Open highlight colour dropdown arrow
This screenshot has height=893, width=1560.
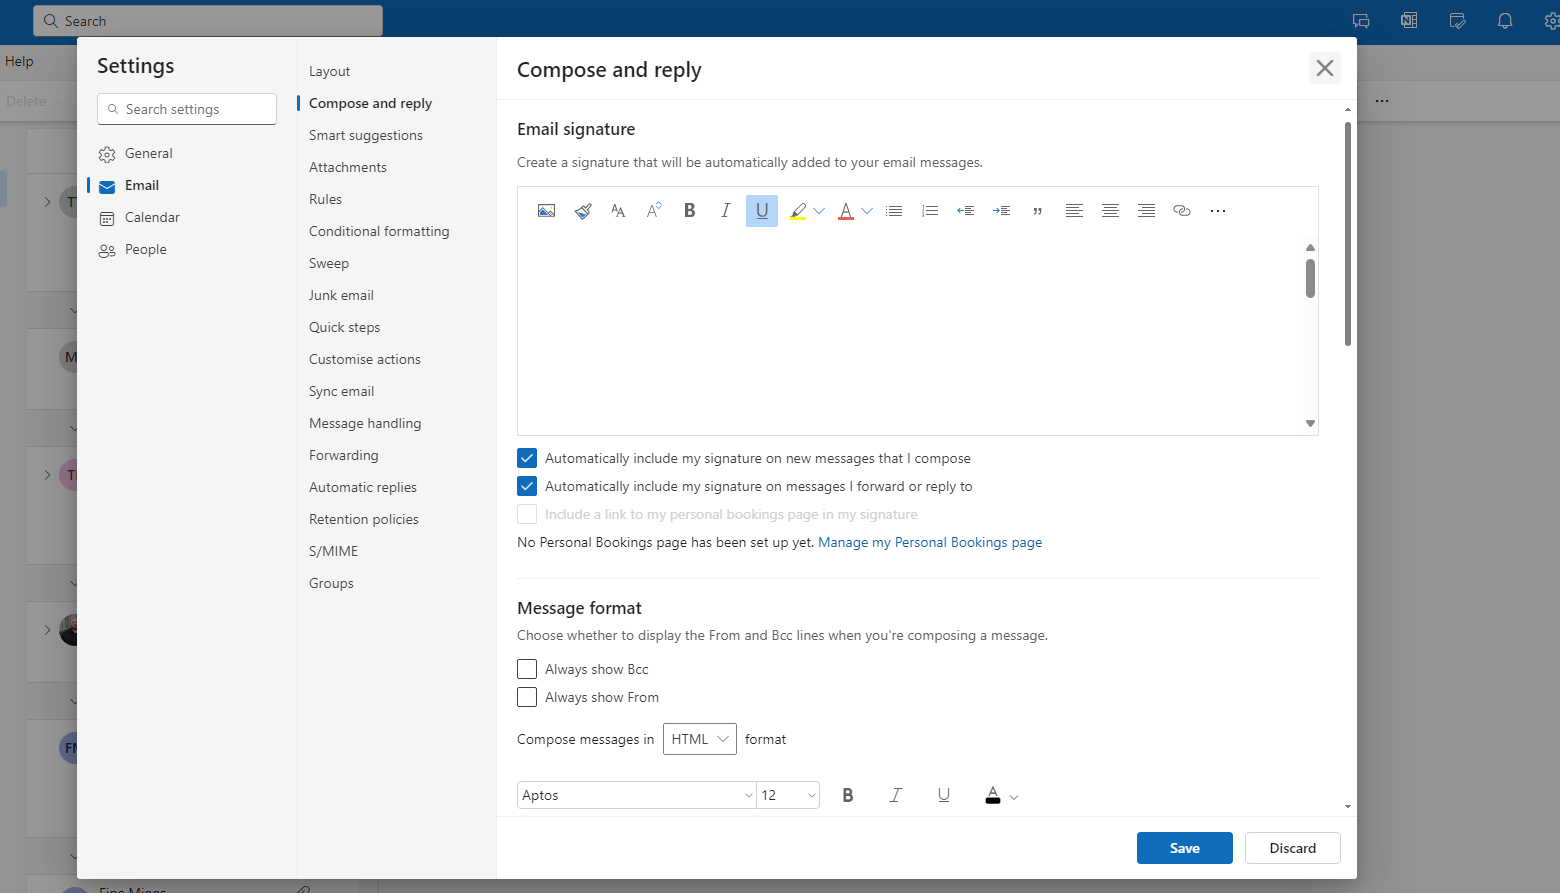819,211
